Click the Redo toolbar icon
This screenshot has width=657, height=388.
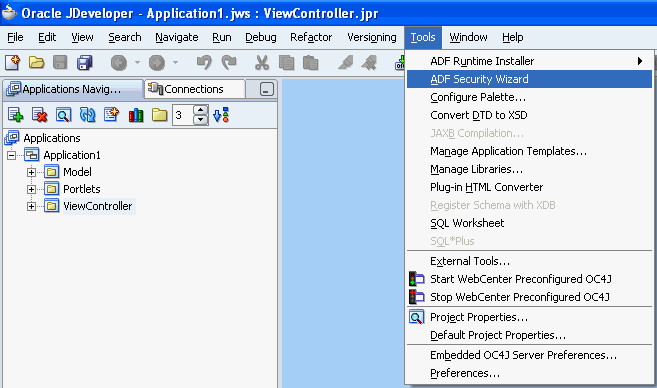coord(229,63)
